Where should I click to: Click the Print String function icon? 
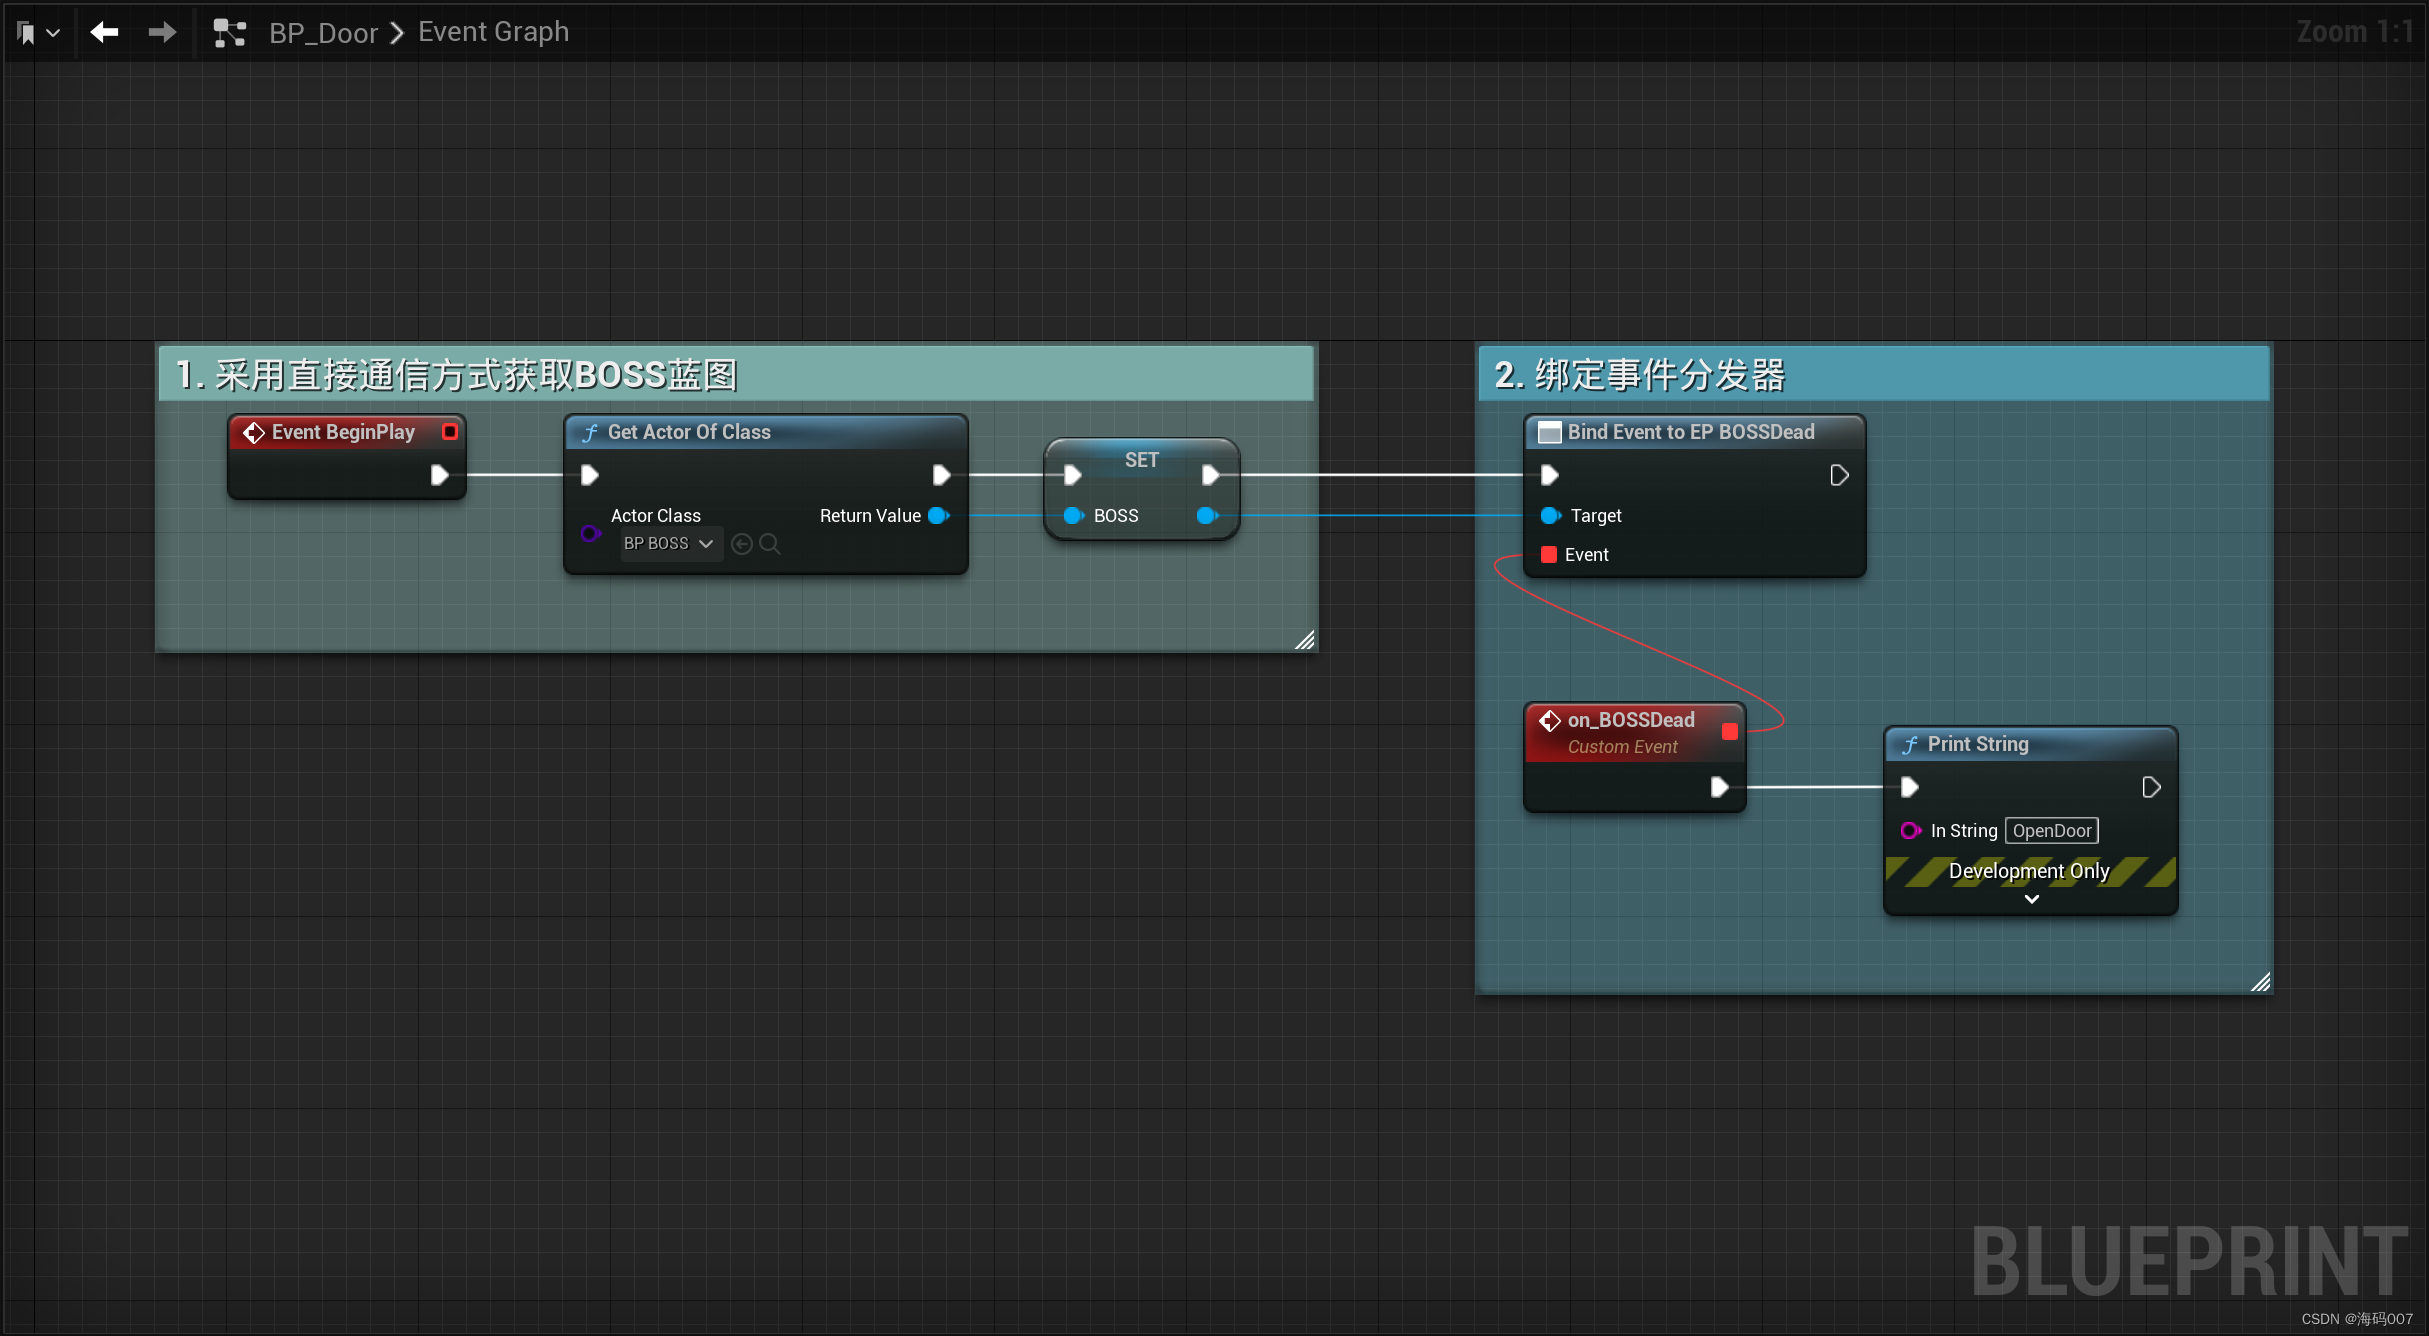pyautogui.click(x=1910, y=744)
